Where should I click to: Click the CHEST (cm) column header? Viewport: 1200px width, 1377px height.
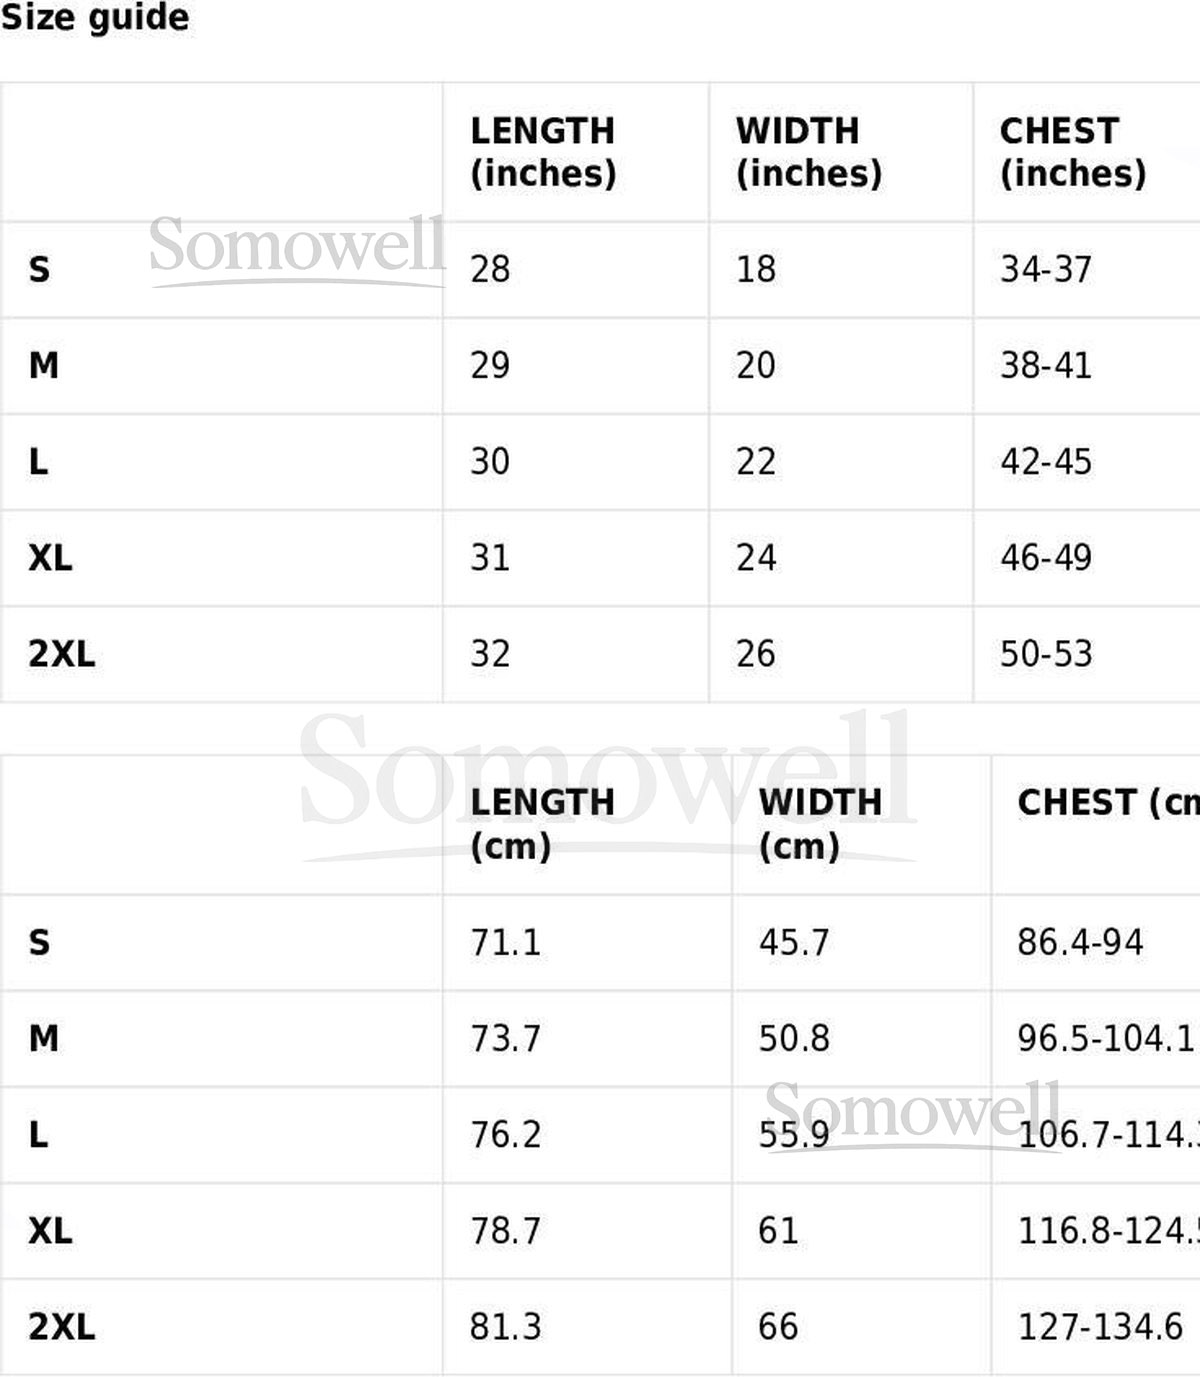tap(1107, 803)
